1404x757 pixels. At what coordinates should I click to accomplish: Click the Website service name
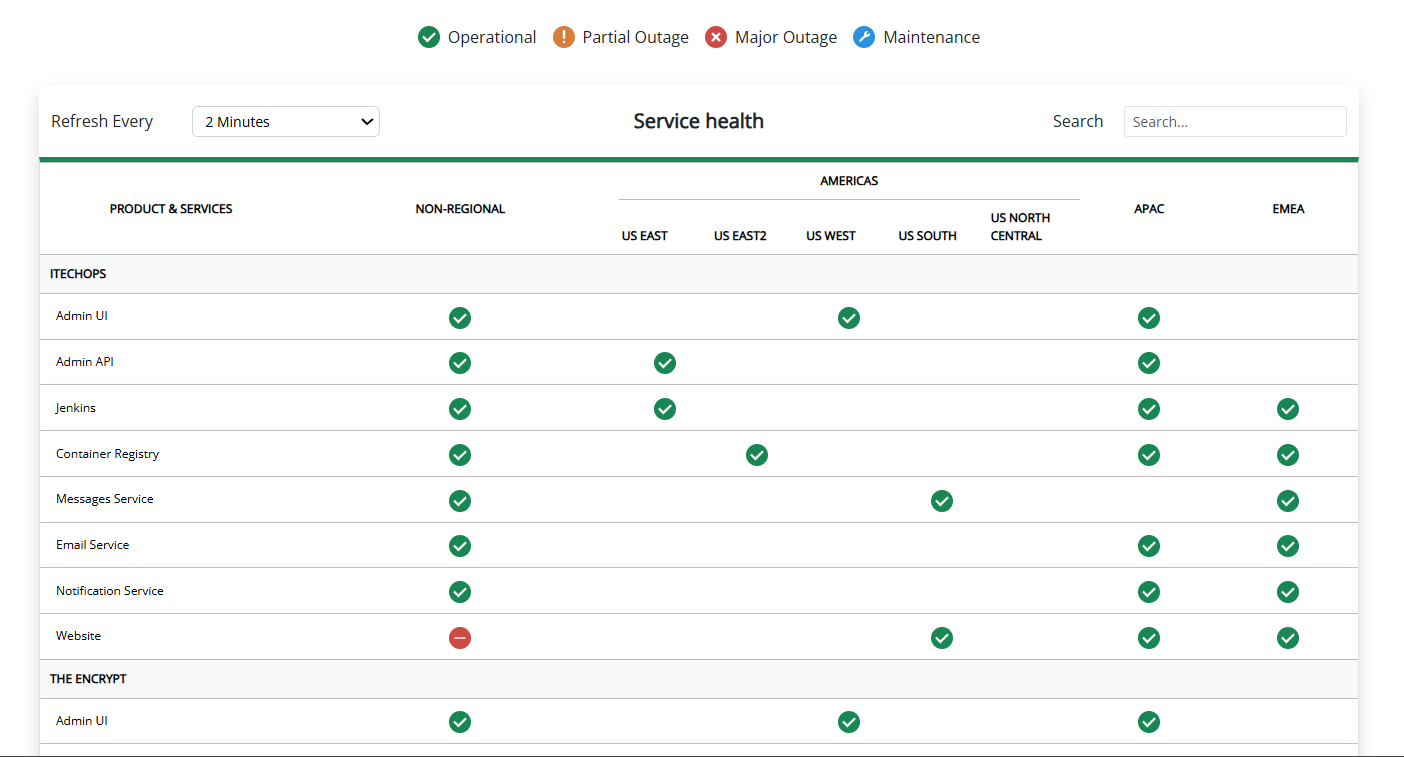pos(78,636)
